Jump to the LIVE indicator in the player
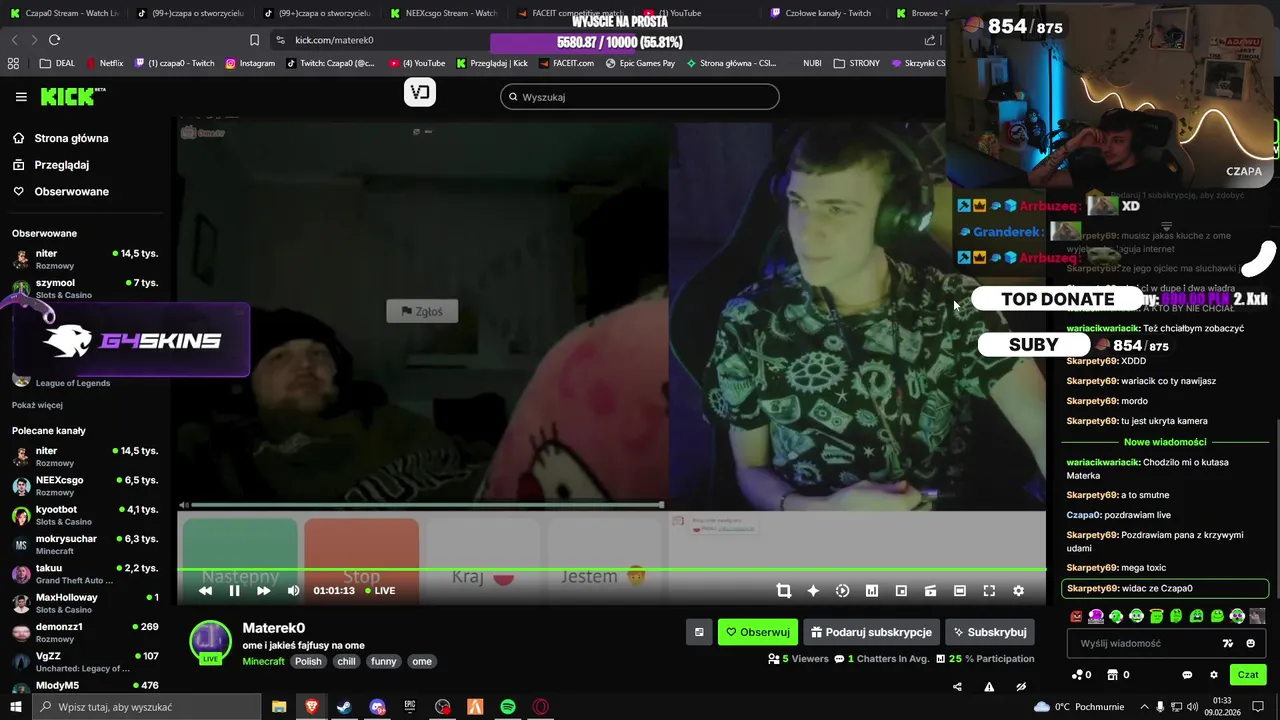This screenshot has height=720, width=1280. pos(380,591)
